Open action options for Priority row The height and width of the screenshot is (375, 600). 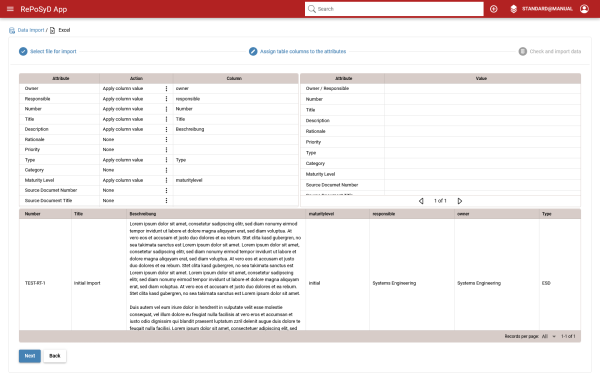tap(166, 150)
